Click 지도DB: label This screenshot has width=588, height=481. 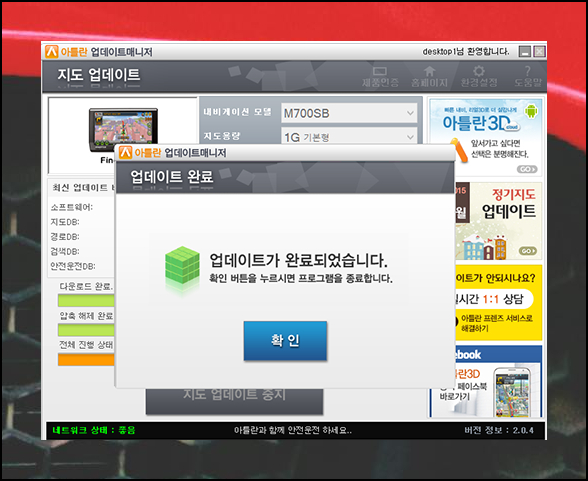tap(65, 222)
